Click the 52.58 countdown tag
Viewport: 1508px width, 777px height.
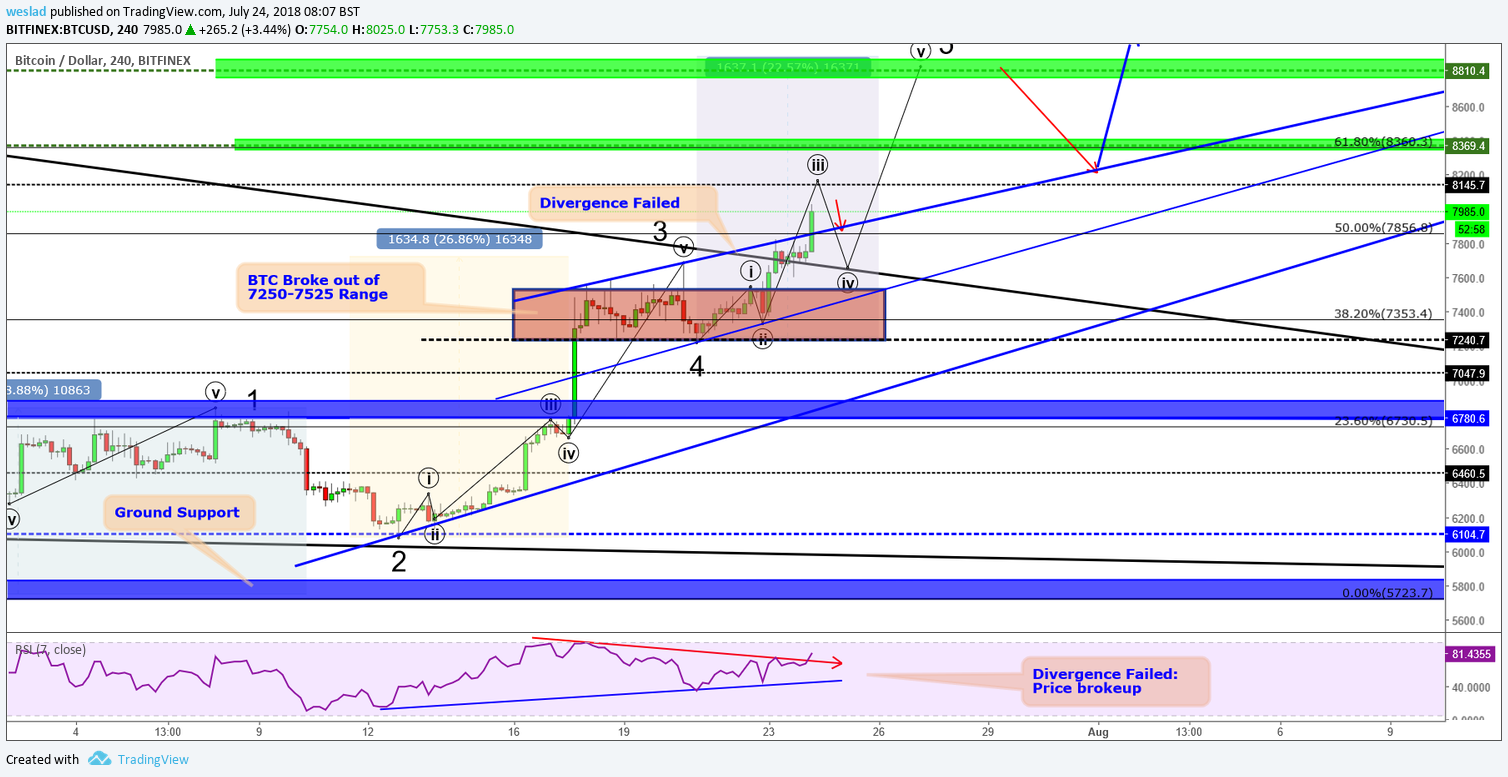coord(1469,229)
